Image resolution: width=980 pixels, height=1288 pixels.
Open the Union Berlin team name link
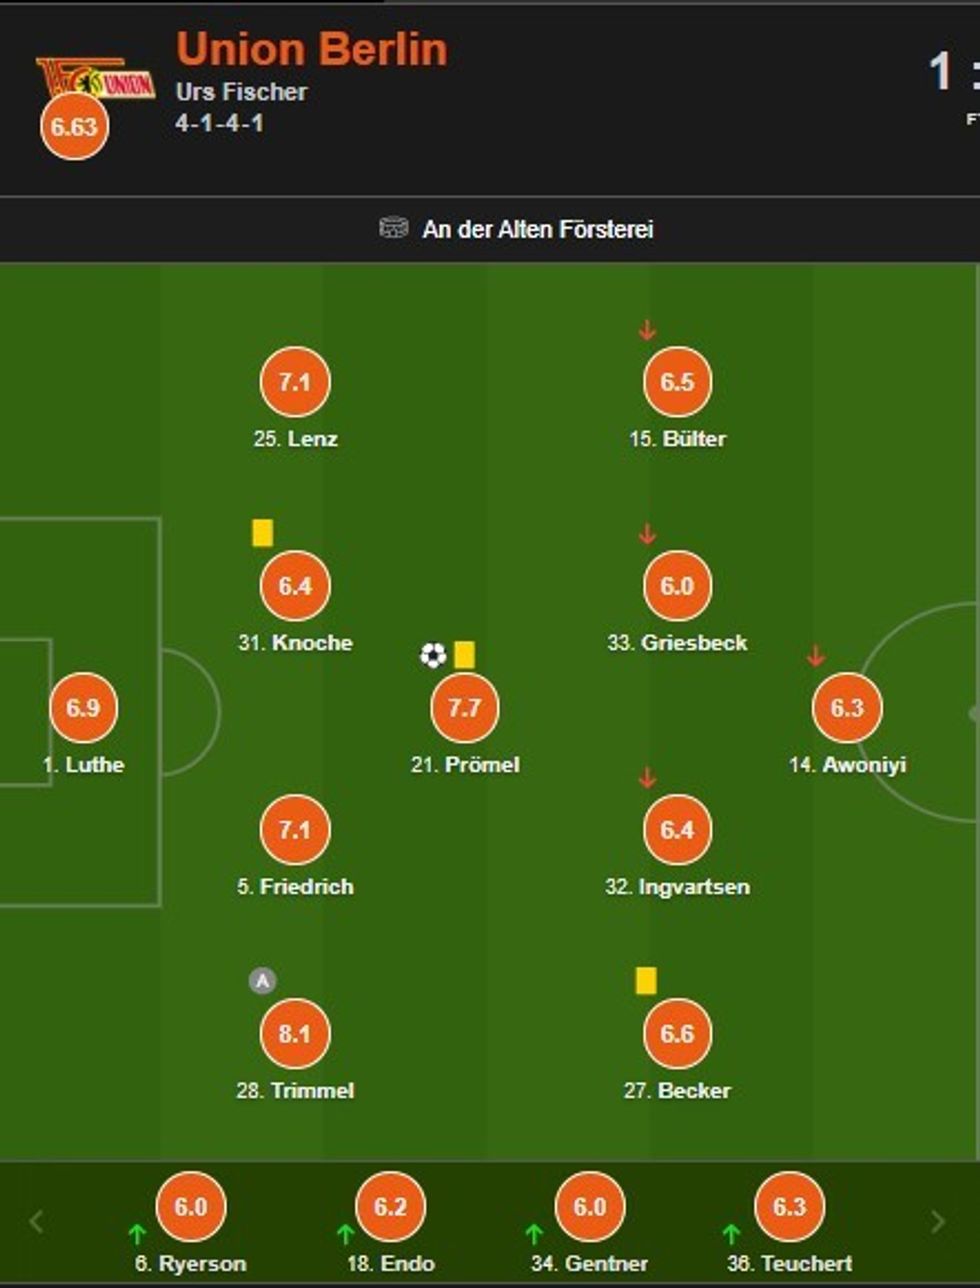[x=311, y=49]
